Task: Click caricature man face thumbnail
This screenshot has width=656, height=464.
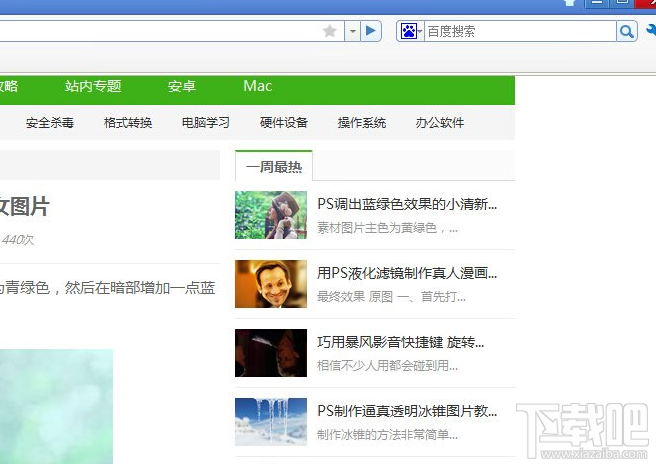Action: [x=271, y=284]
